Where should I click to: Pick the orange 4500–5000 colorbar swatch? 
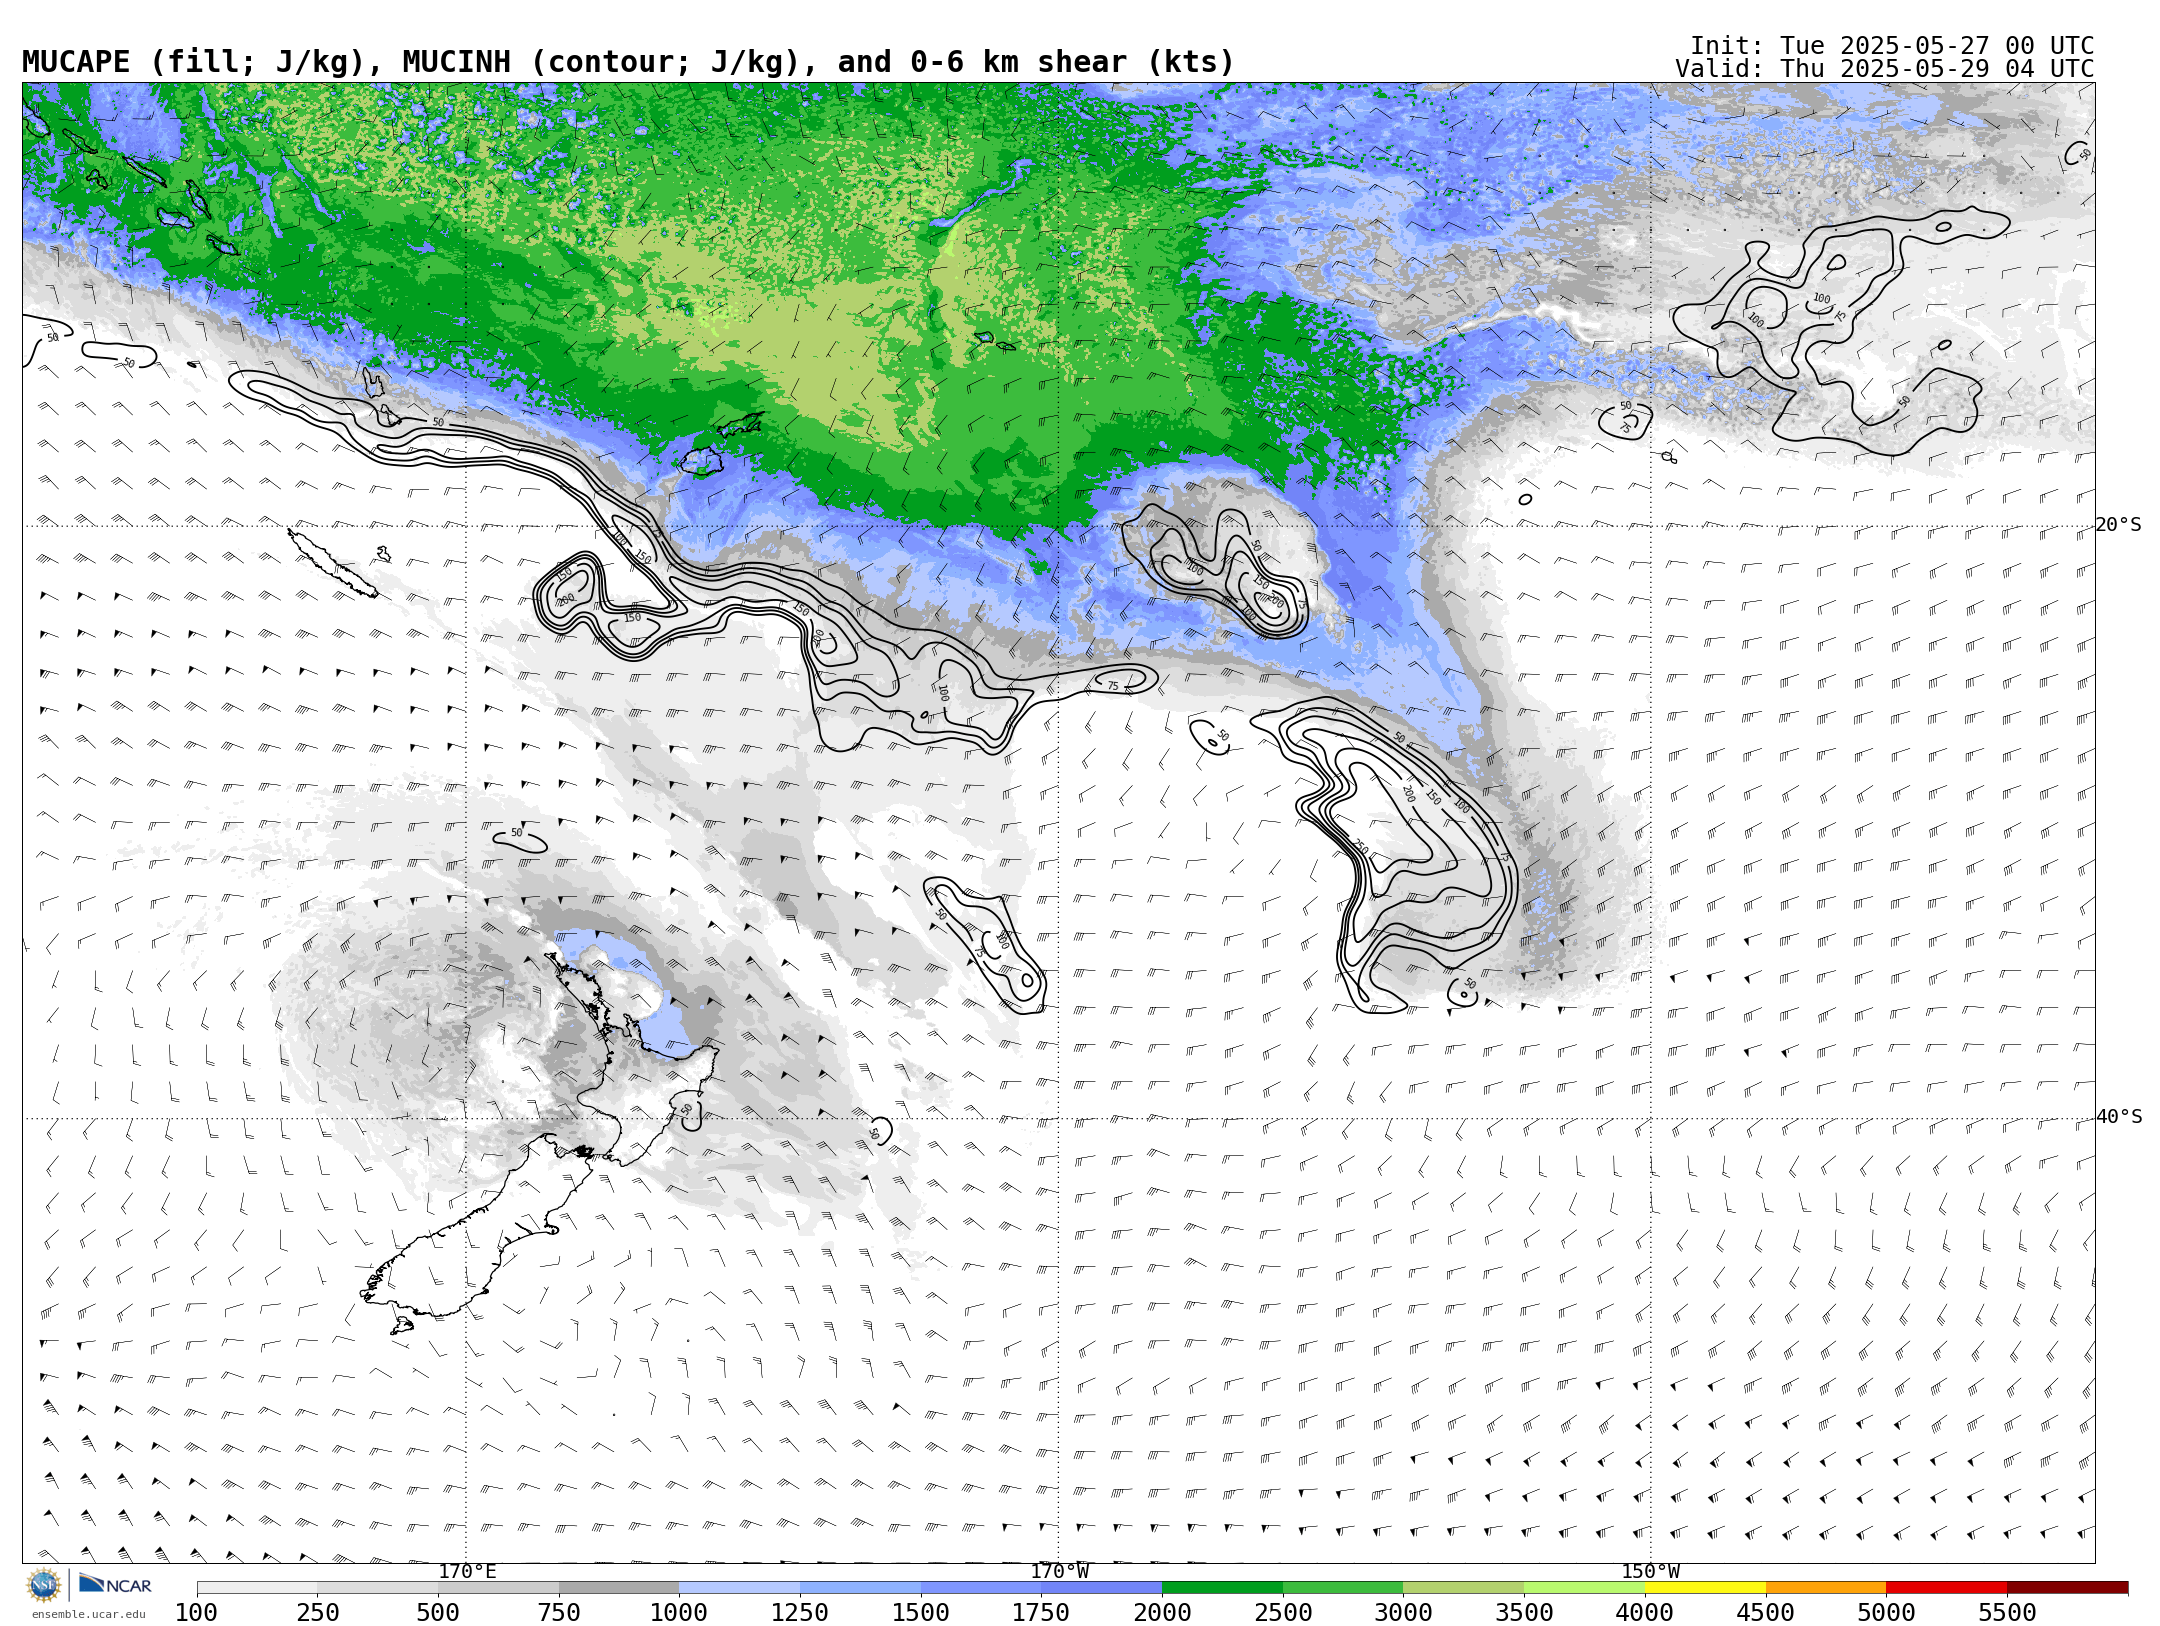tap(1826, 1588)
